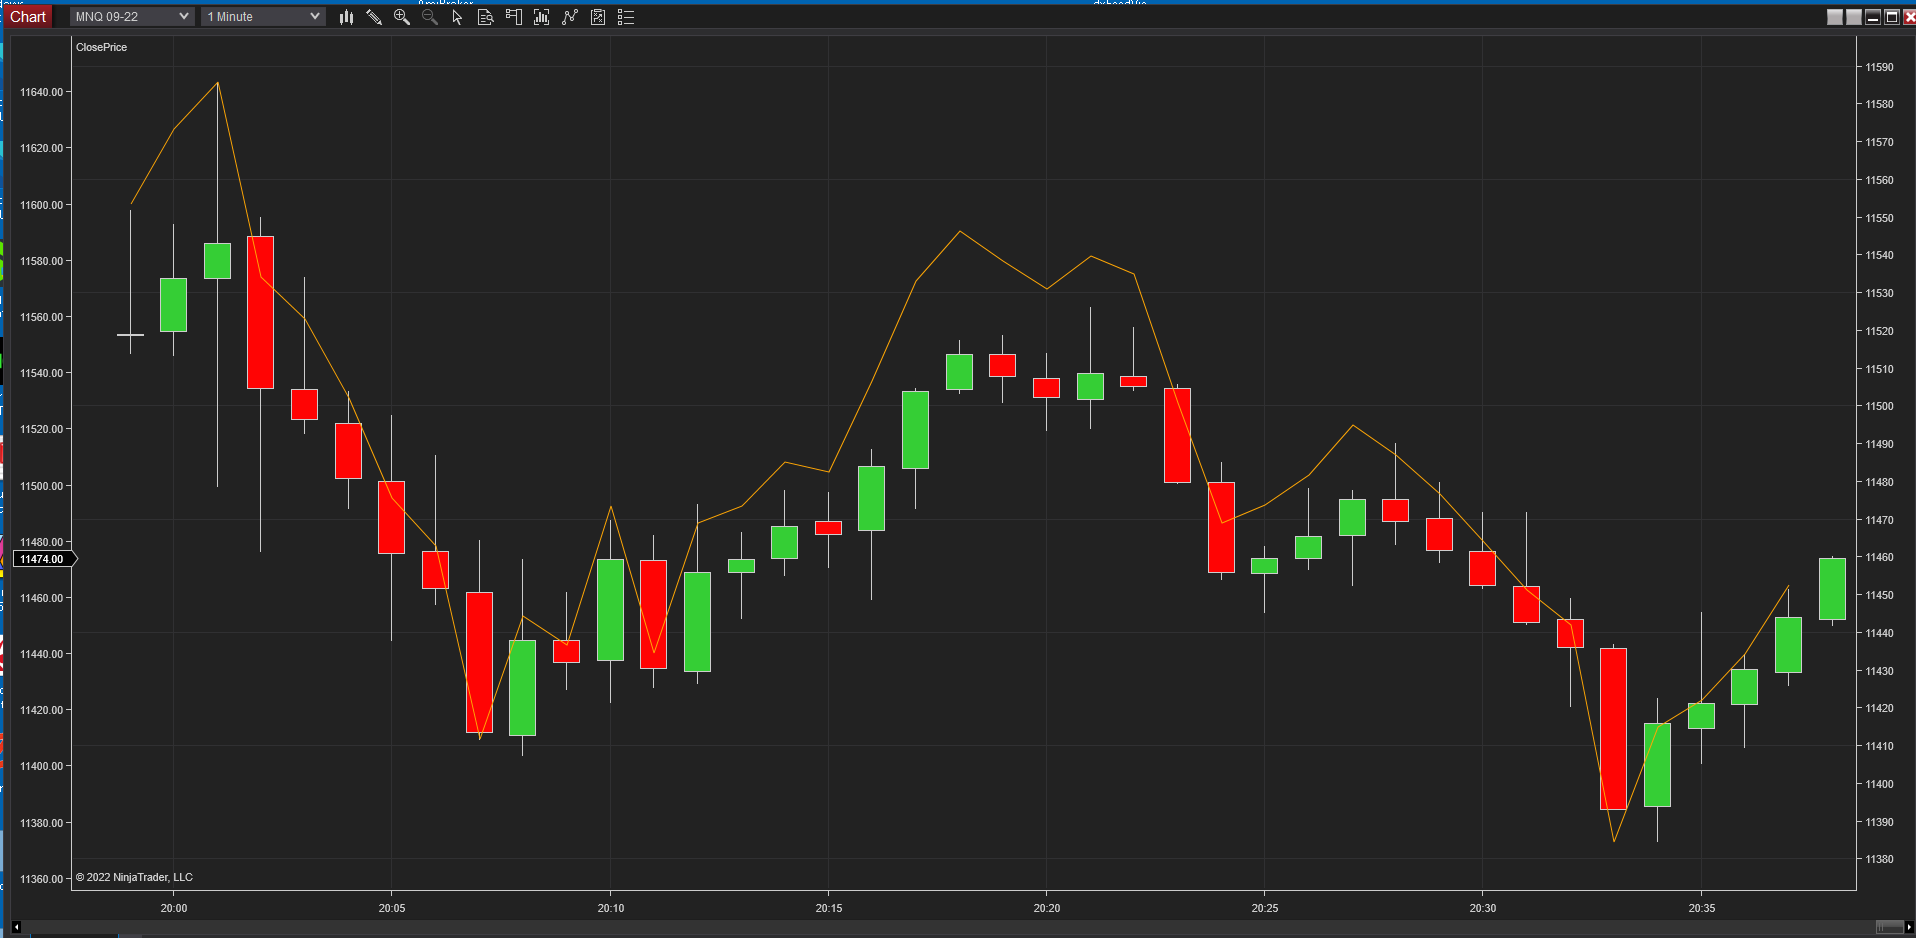This screenshot has height=938, width=1916.
Task: Click the 20:30 time axis label
Action: click(x=1483, y=908)
